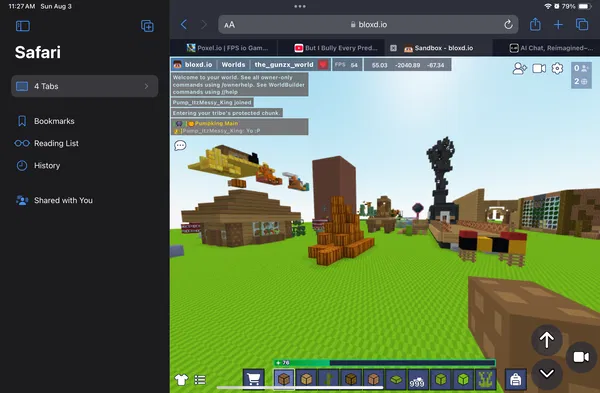600x393 pixels.
Task: Open new tab group icon in sidebar
Action: [147, 26]
